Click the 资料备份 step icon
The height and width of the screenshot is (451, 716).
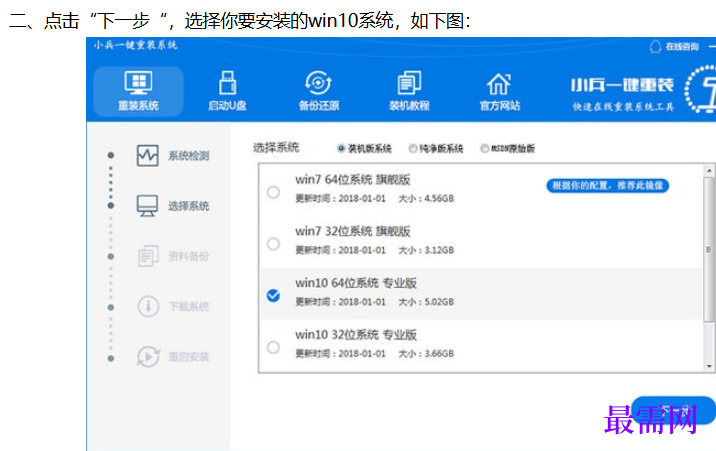[x=148, y=256]
